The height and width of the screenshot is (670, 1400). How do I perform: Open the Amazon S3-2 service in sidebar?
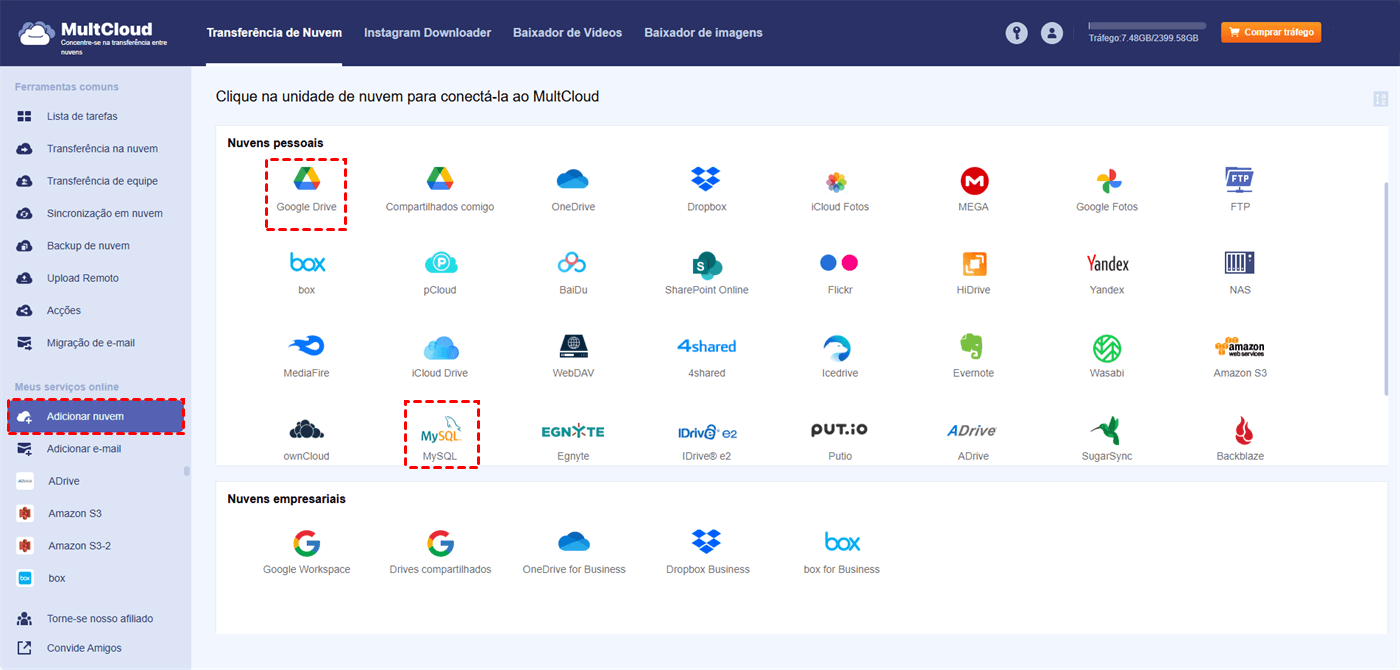79,546
